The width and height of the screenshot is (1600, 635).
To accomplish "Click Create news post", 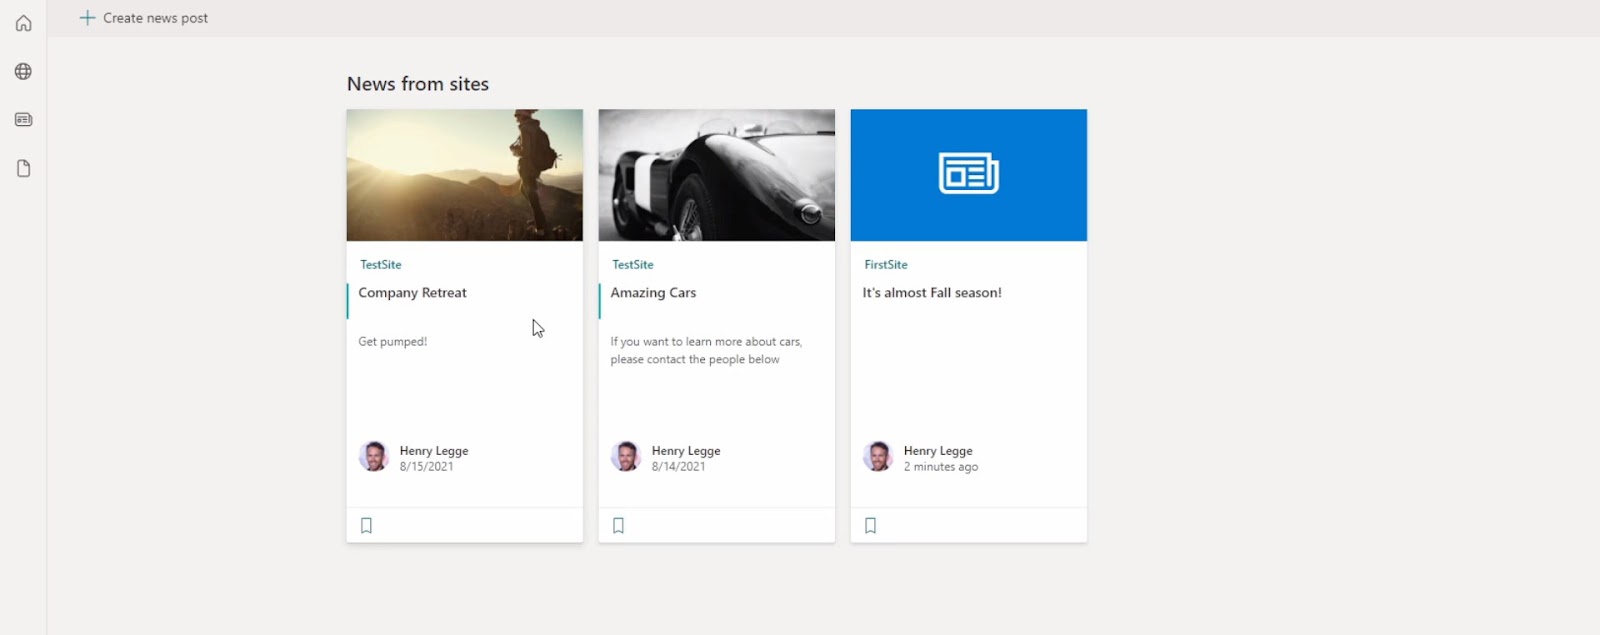I will [155, 18].
